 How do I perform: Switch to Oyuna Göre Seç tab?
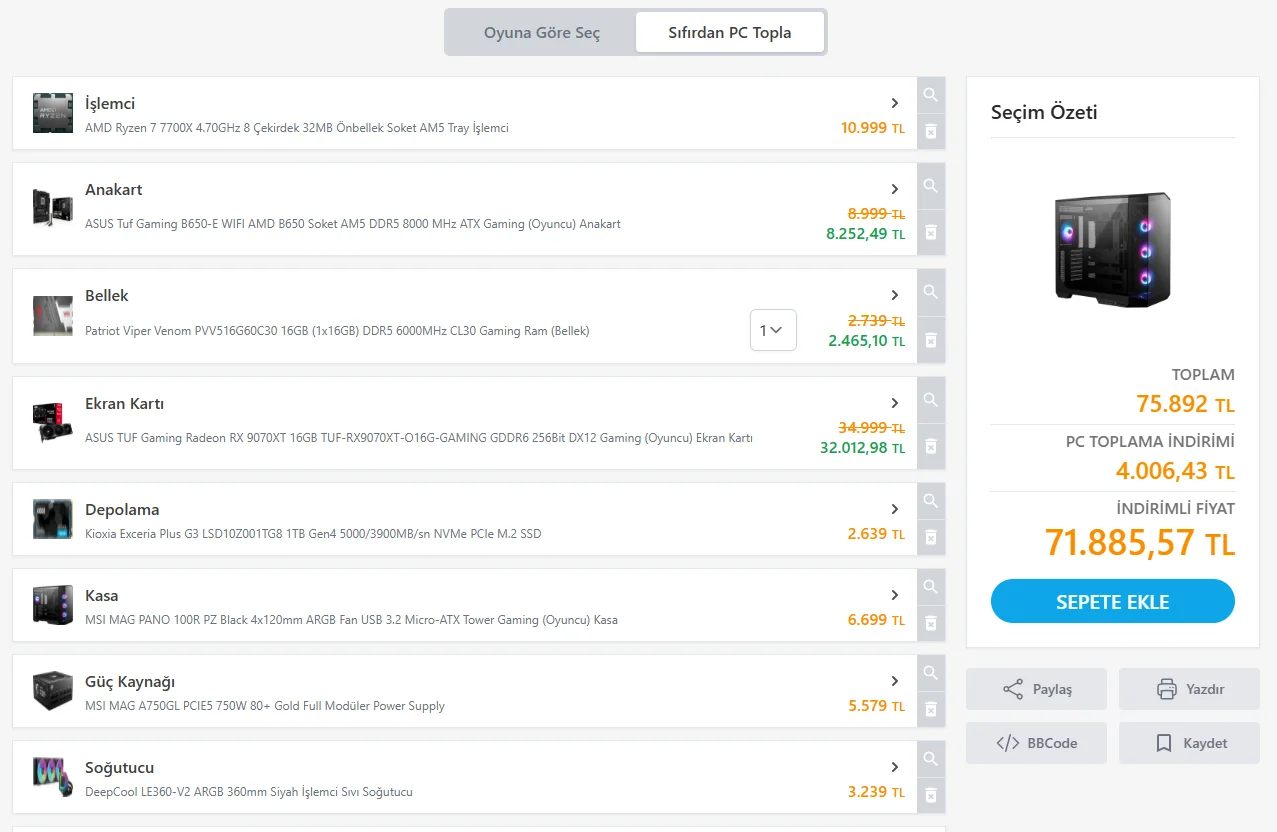coord(542,32)
